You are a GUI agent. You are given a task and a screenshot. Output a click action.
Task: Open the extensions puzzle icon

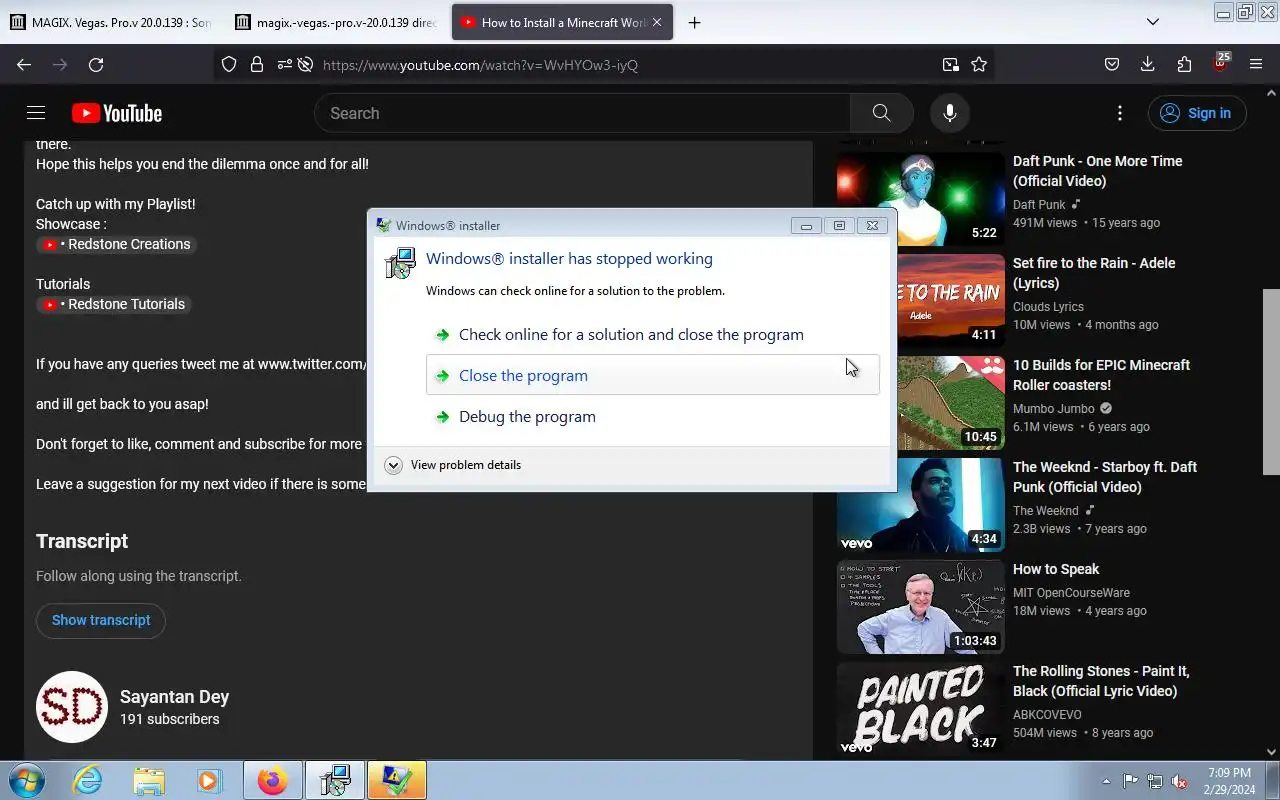[x=1184, y=65]
